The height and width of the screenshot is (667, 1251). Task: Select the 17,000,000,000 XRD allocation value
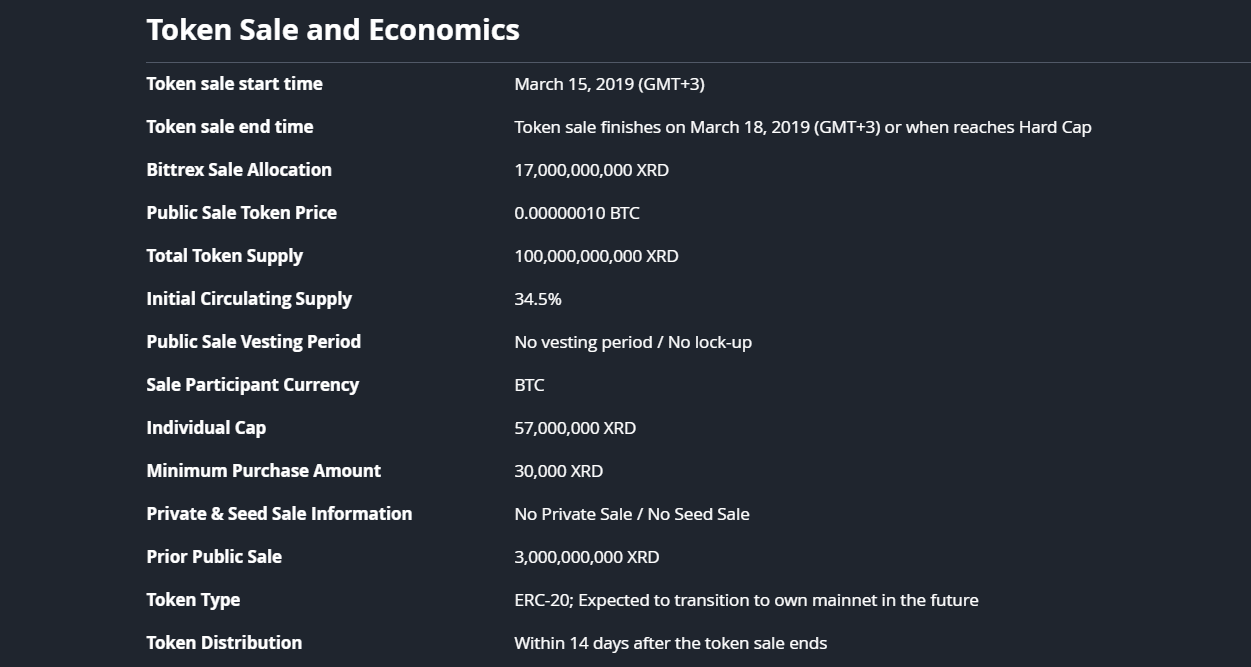point(591,170)
